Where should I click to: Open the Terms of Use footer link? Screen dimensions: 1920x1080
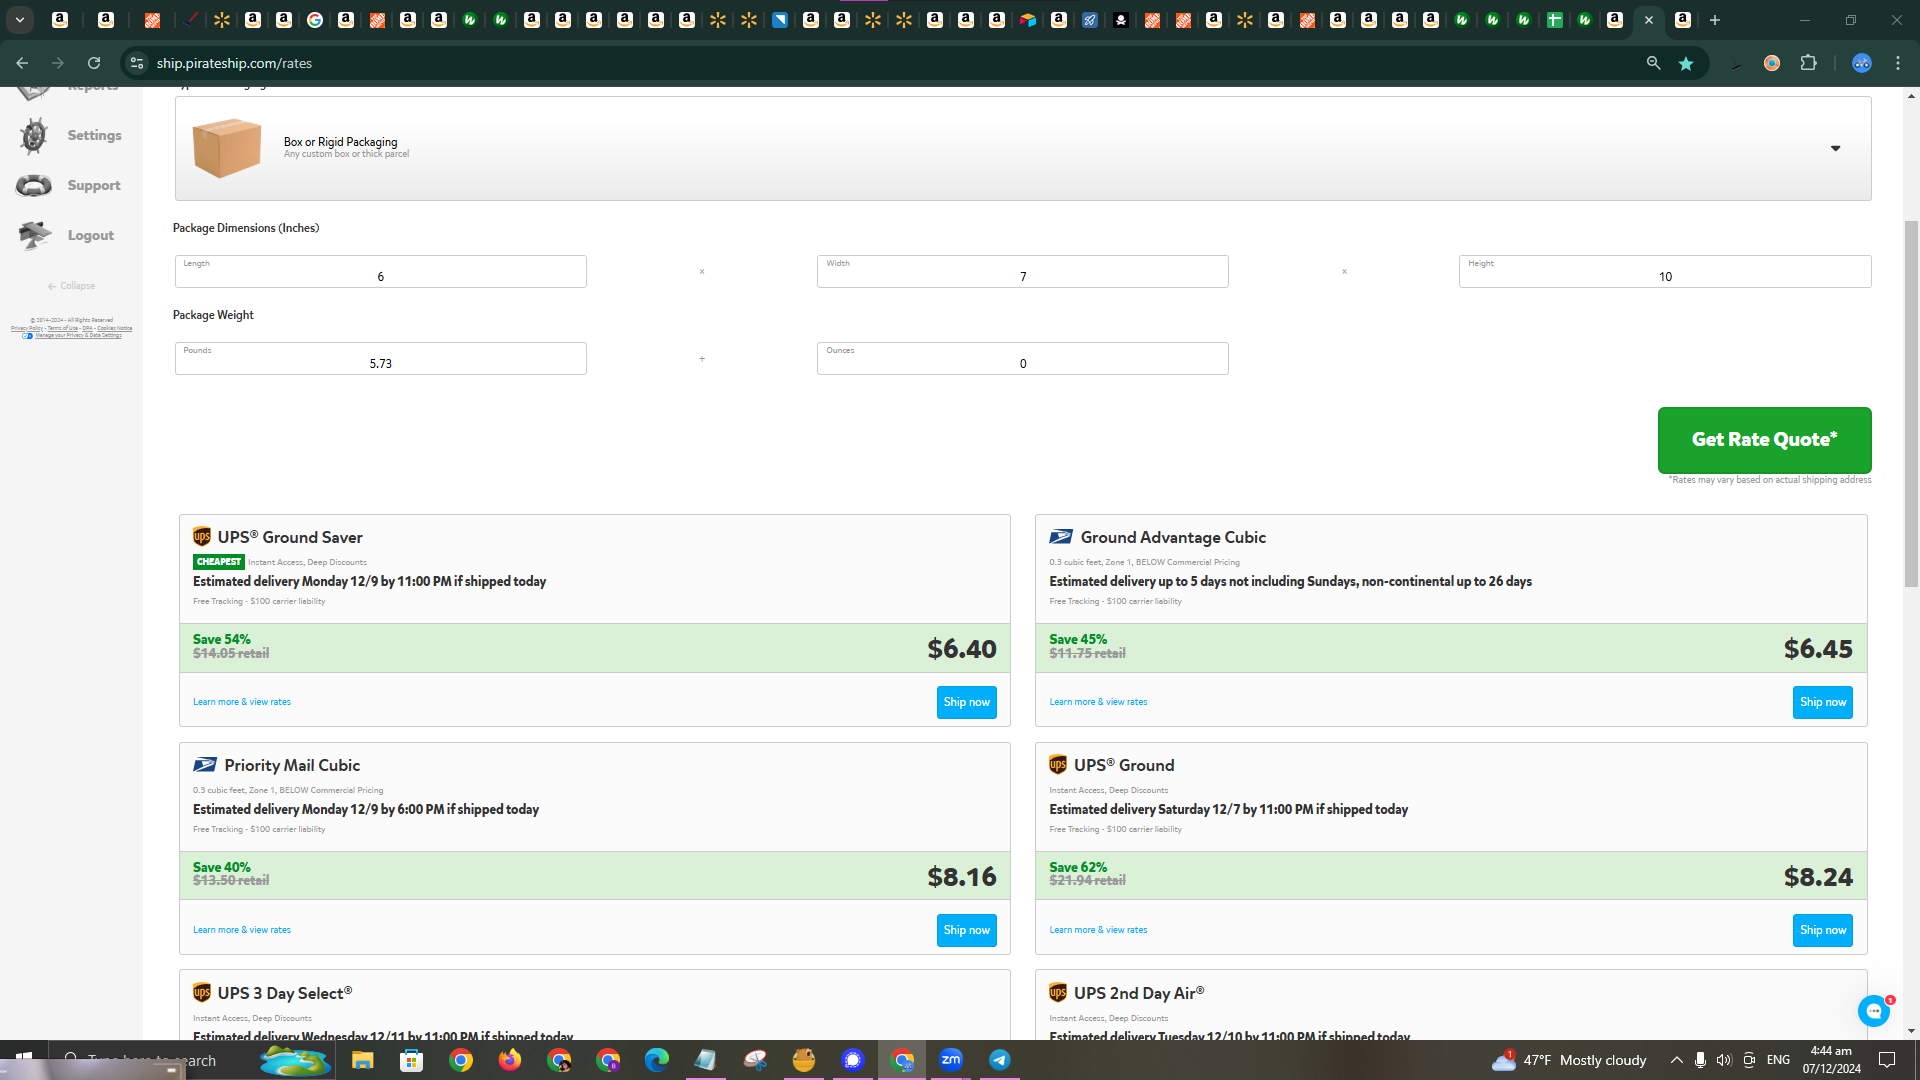click(62, 328)
